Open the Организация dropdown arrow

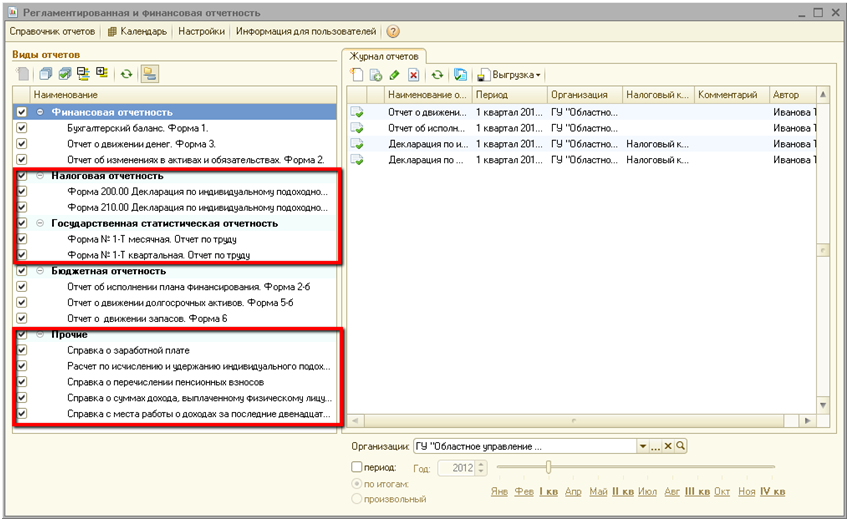pyautogui.click(x=643, y=446)
